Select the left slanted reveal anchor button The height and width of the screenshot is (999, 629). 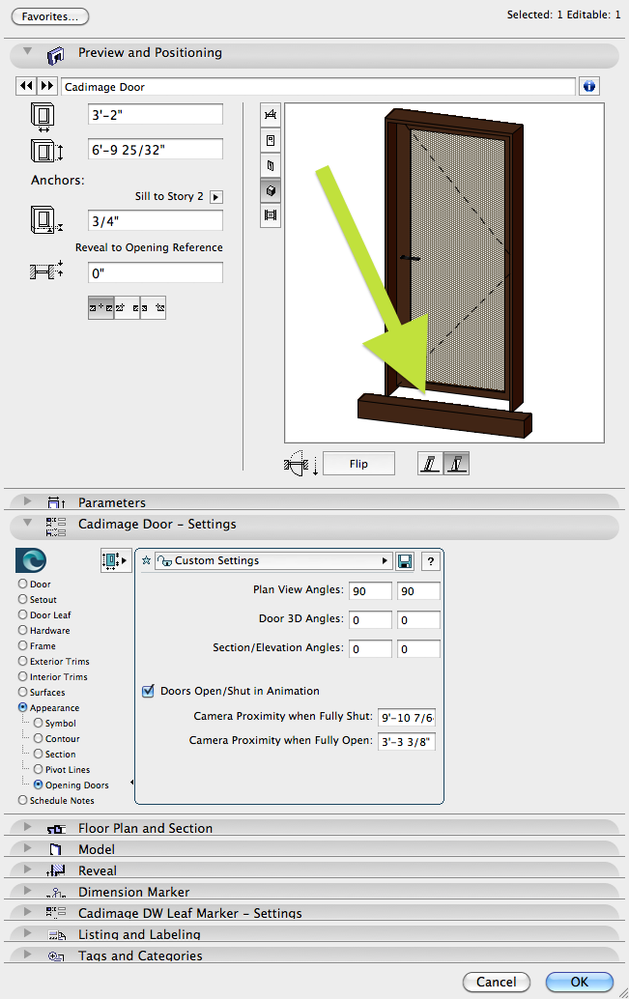click(x=430, y=463)
